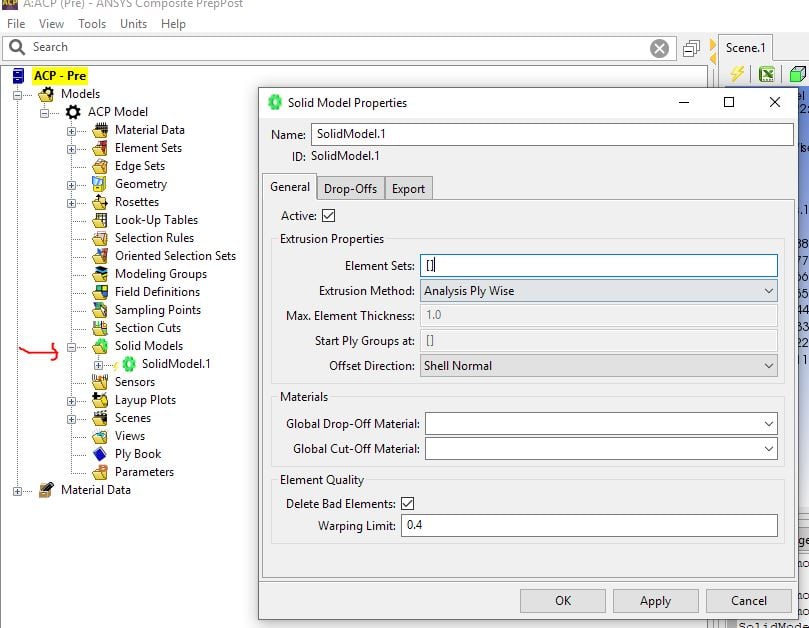809x628 pixels.
Task: Click the Rosettes icon
Action: [100, 202]
